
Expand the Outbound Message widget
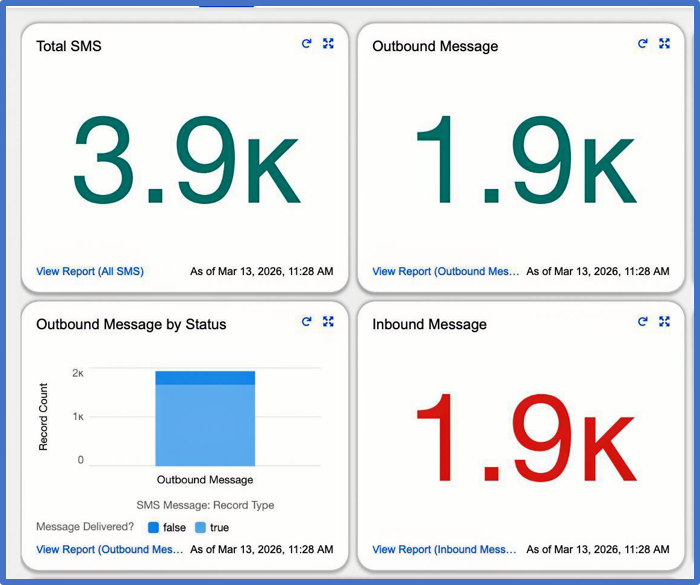click(x=664, y=43)
